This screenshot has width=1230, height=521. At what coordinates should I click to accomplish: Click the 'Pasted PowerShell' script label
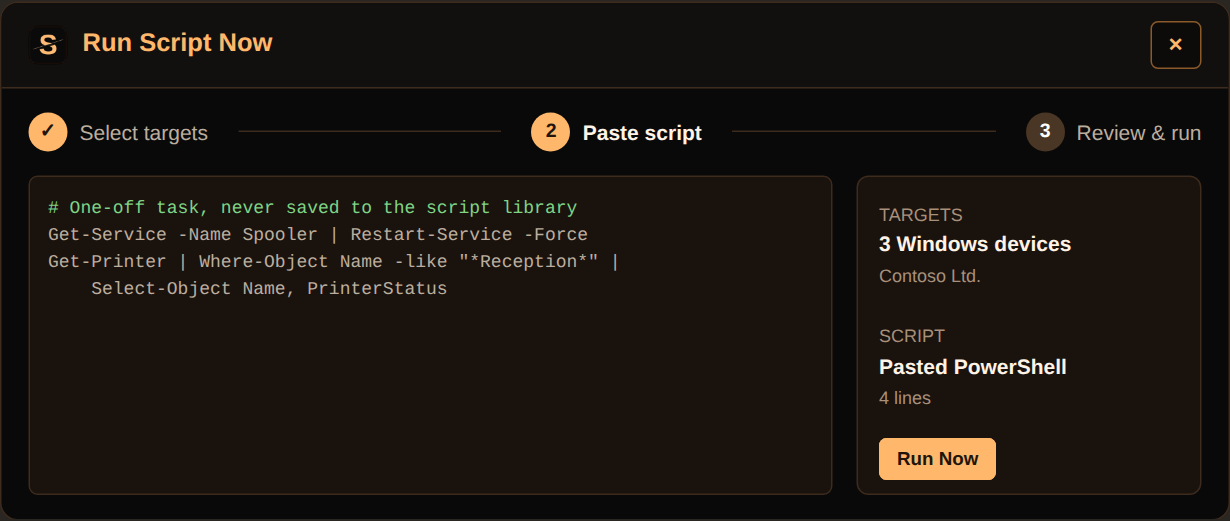tap(973, 367)
